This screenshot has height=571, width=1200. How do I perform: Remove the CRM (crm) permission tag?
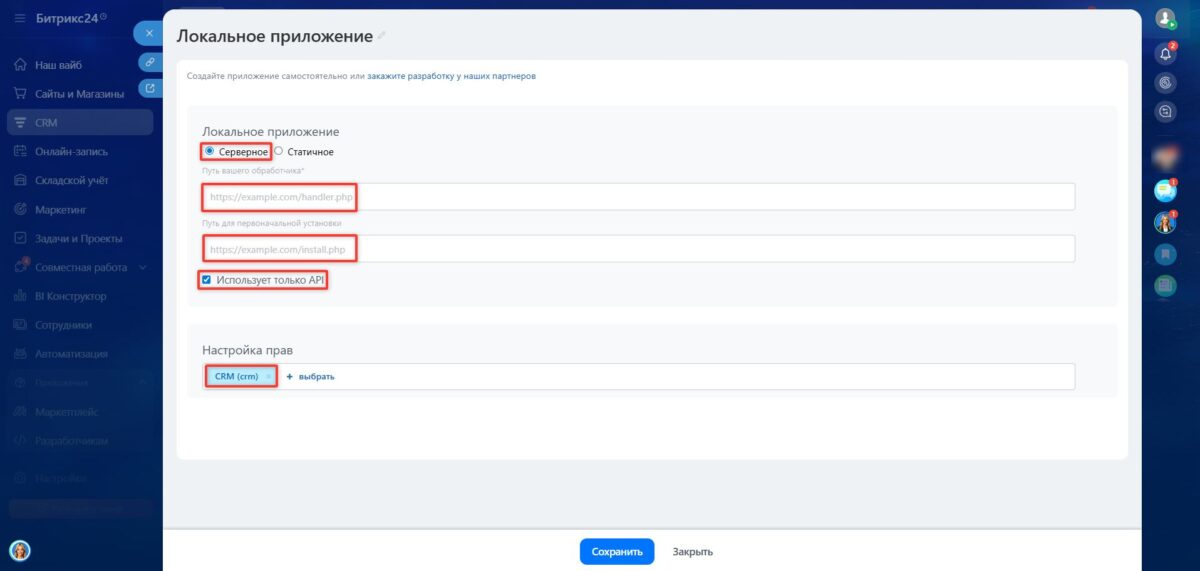click(268, 376)
